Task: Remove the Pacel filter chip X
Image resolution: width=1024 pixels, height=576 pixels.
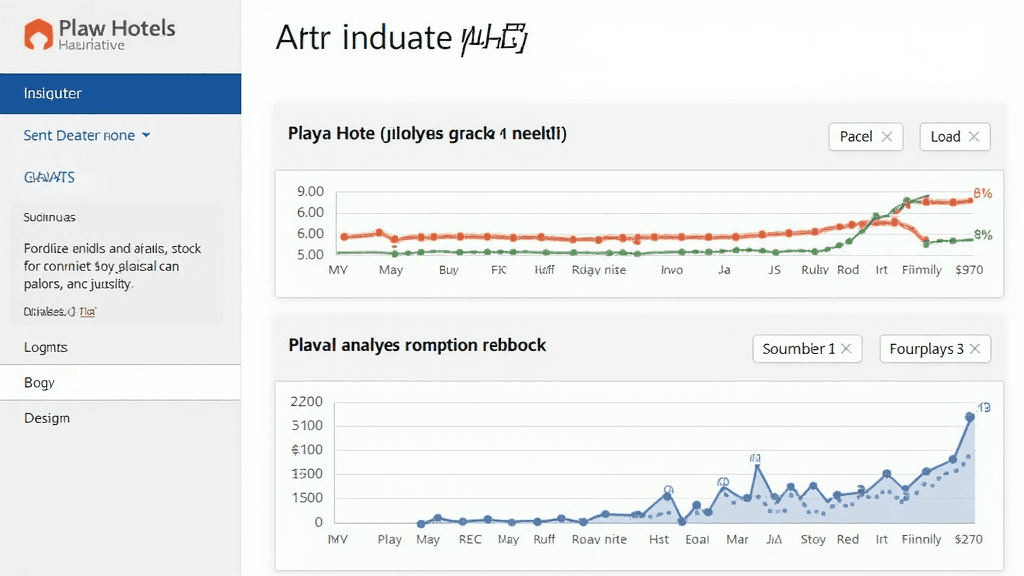Action: (886, 137)
